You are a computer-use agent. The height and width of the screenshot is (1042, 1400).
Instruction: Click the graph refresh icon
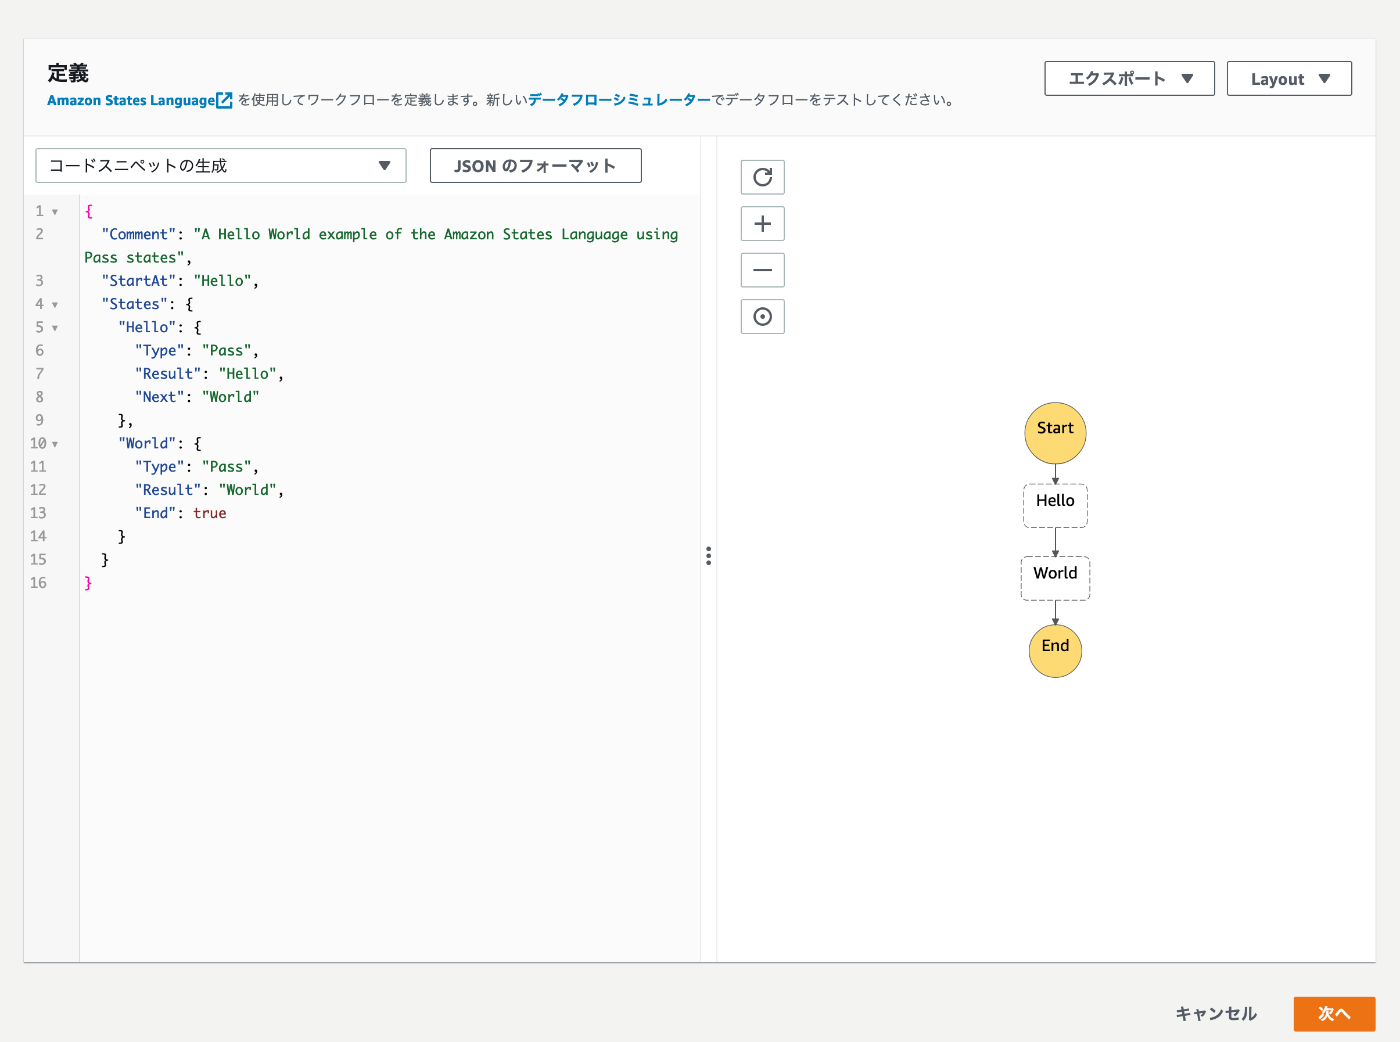point(762,177)
